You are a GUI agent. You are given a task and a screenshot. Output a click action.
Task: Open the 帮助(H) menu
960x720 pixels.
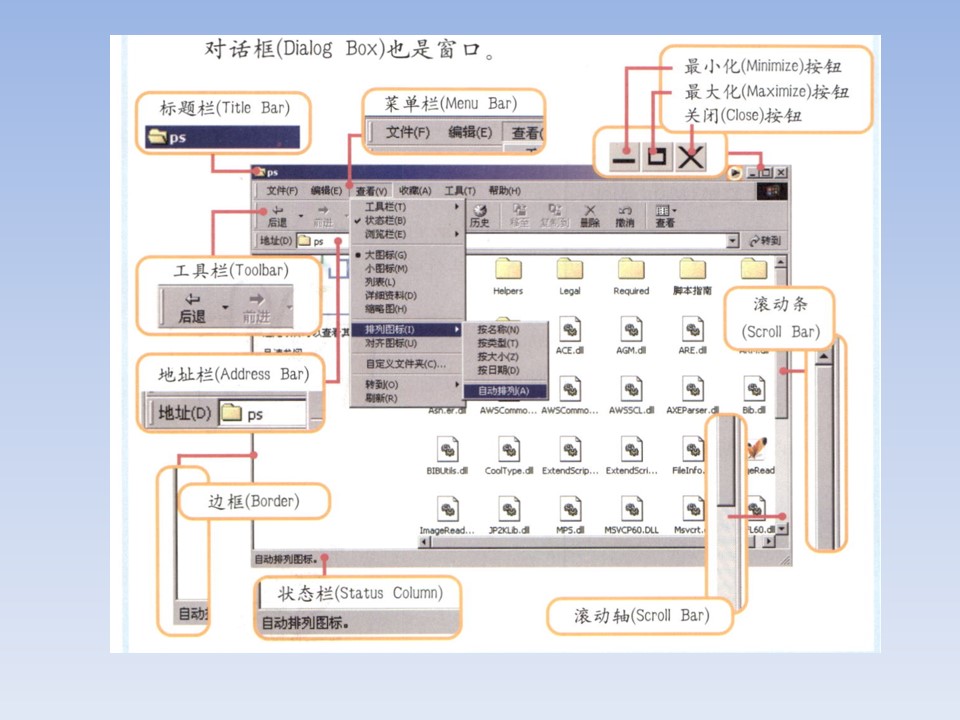[x=504, y=191]
